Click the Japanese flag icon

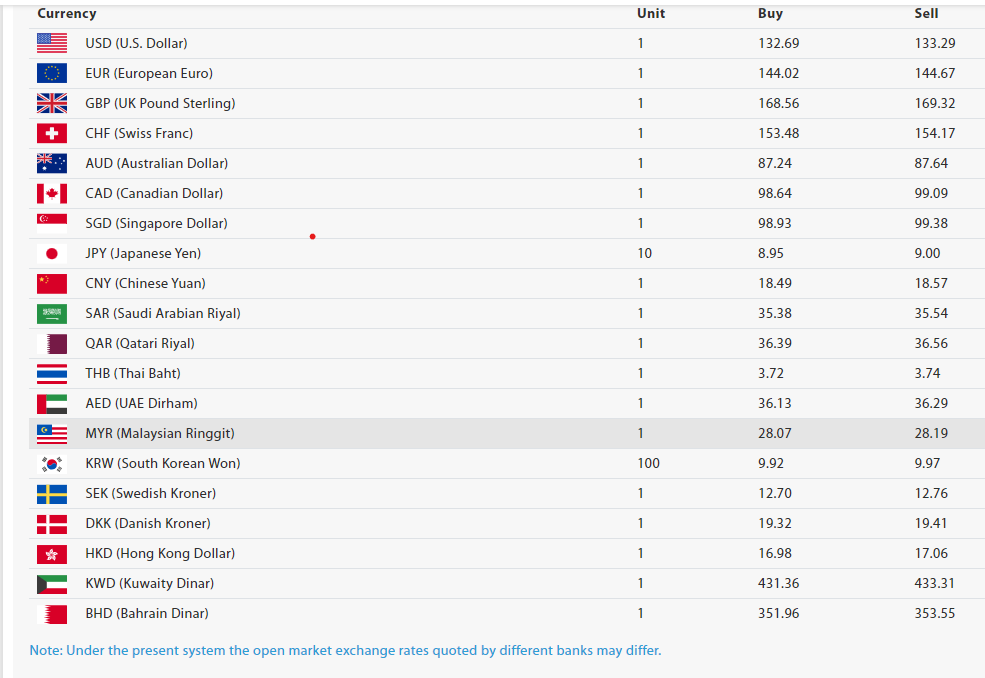52,253
